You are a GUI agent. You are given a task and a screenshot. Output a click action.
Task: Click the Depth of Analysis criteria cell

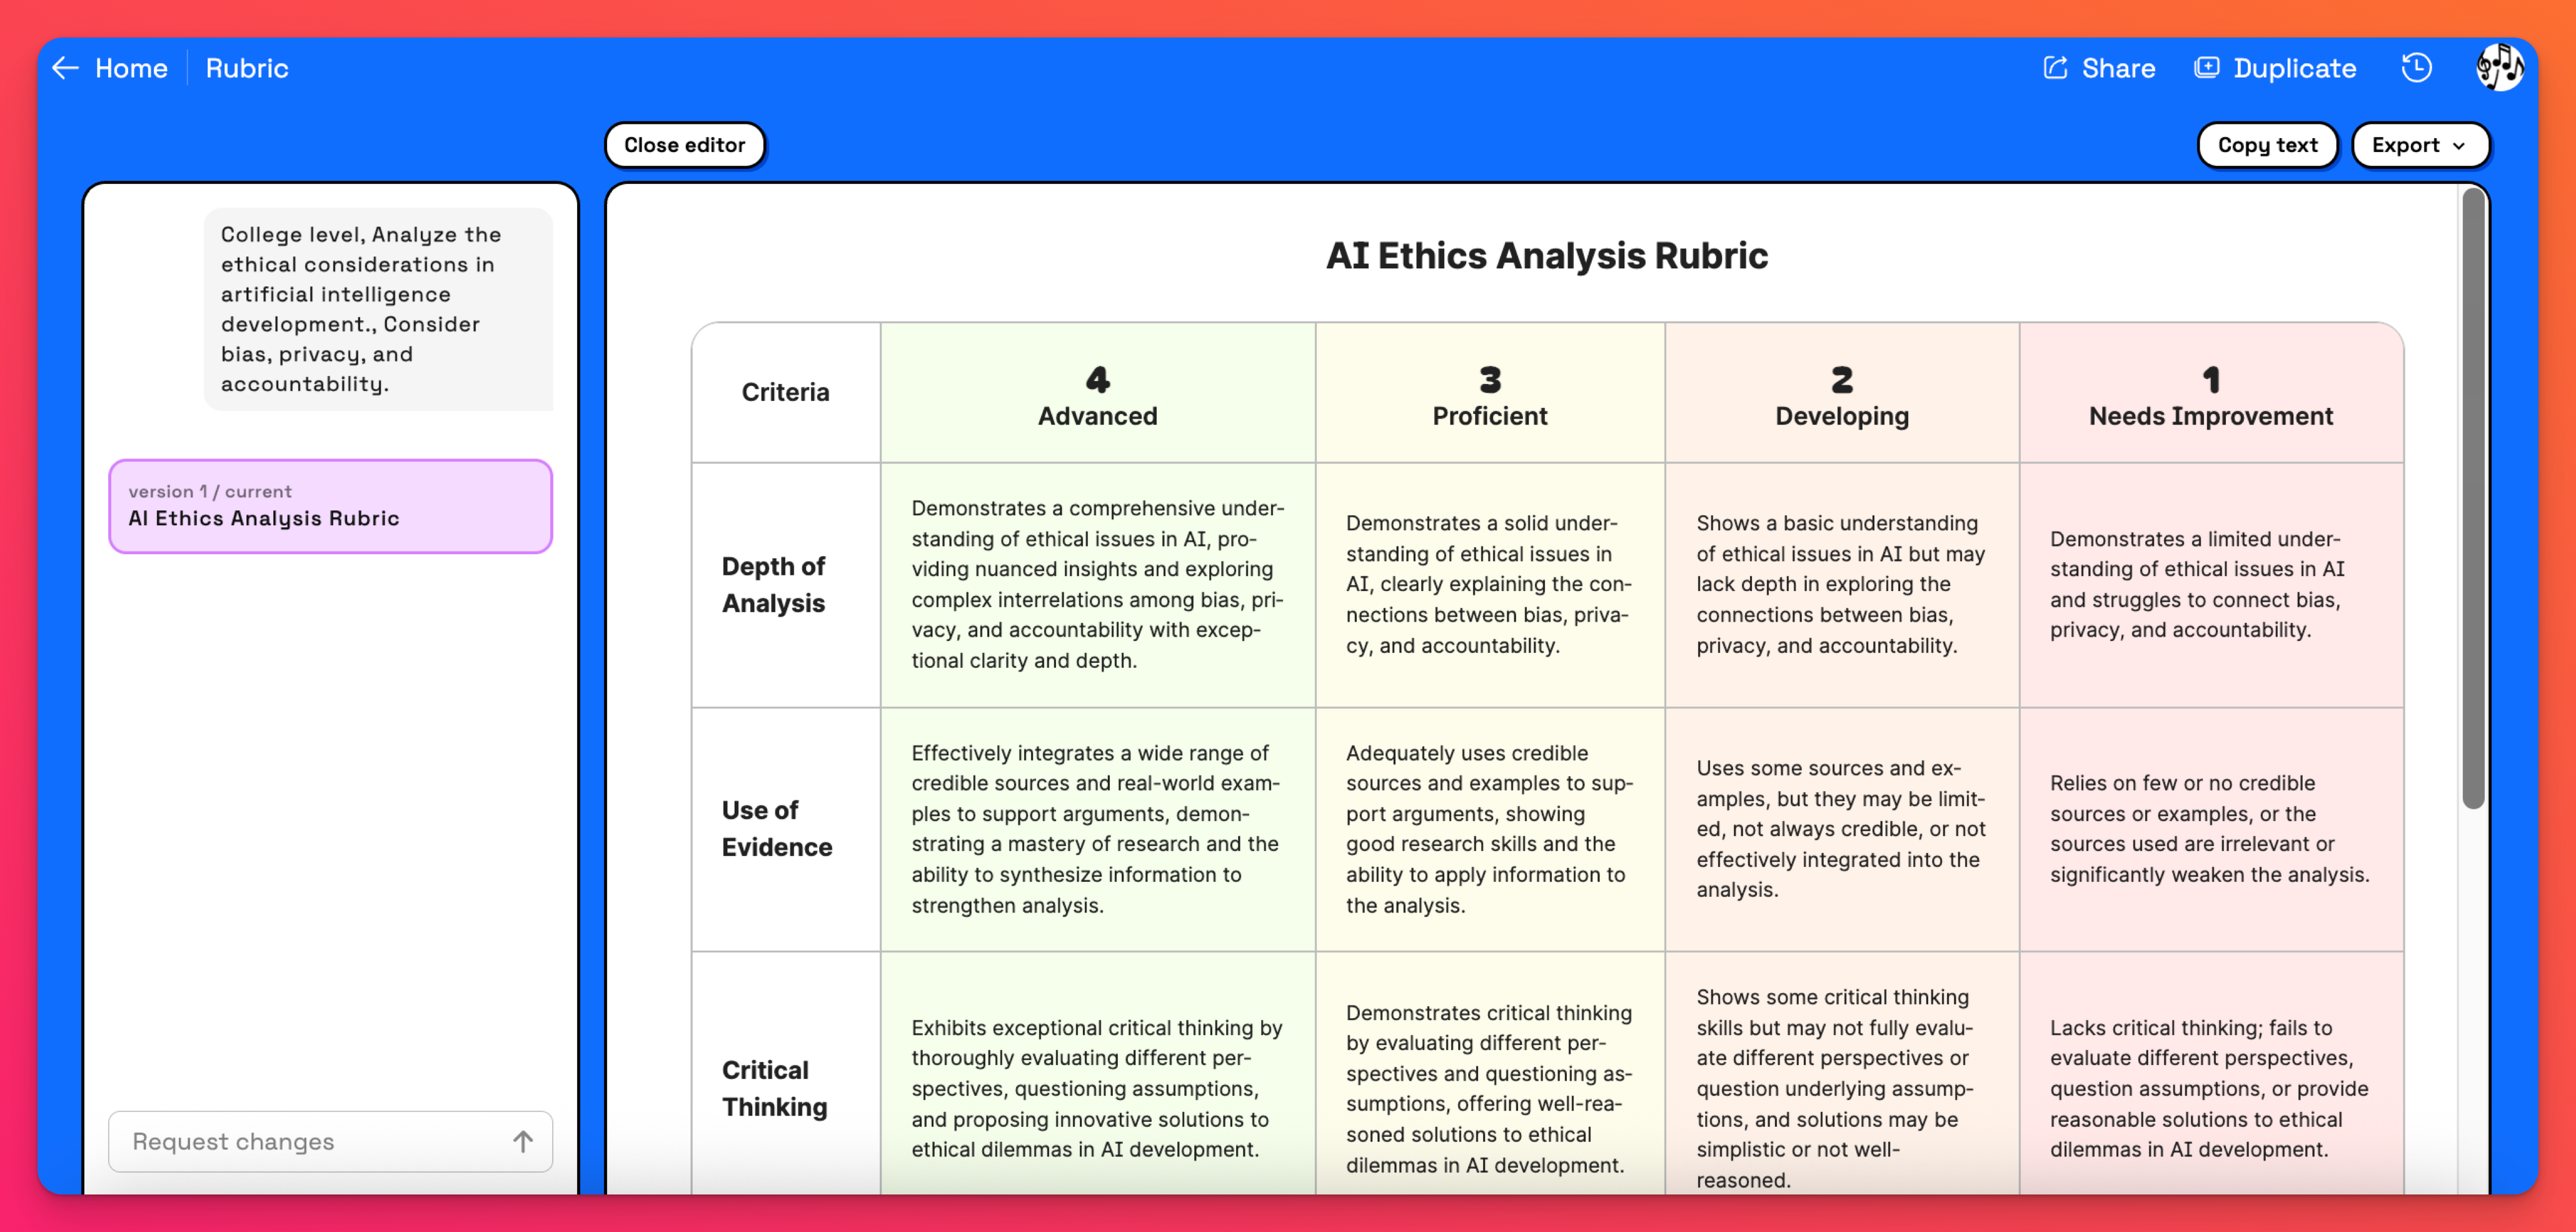pos(785,585)
